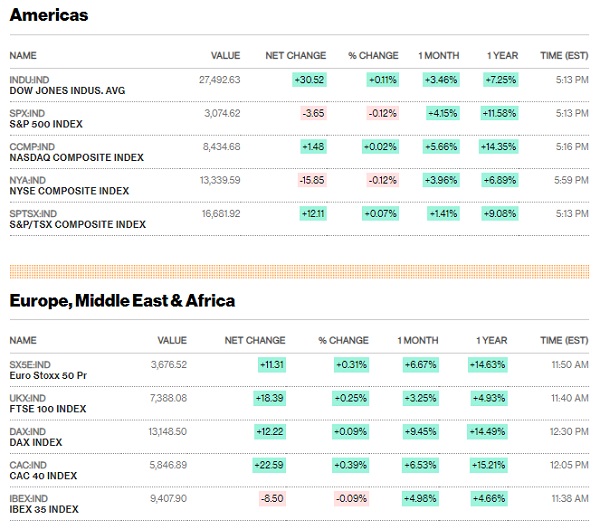Select IBEX 35 value 9,407.90
The width and height of the screenshot is (600, 529).
click(168, 498)
